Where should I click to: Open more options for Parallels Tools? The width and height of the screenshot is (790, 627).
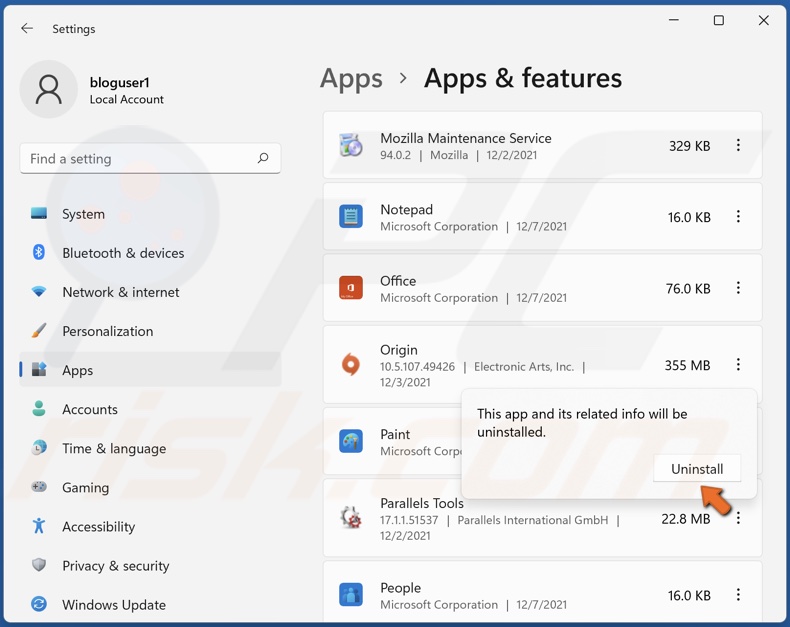coord(738,518)
